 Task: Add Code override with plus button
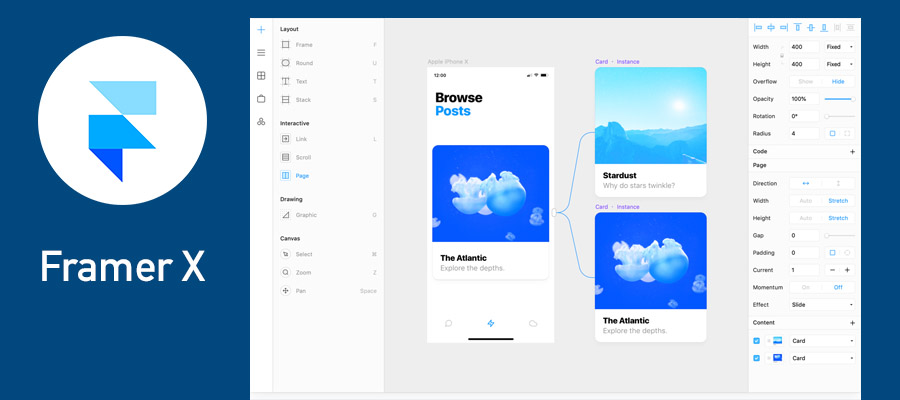(x=852, y=152)
